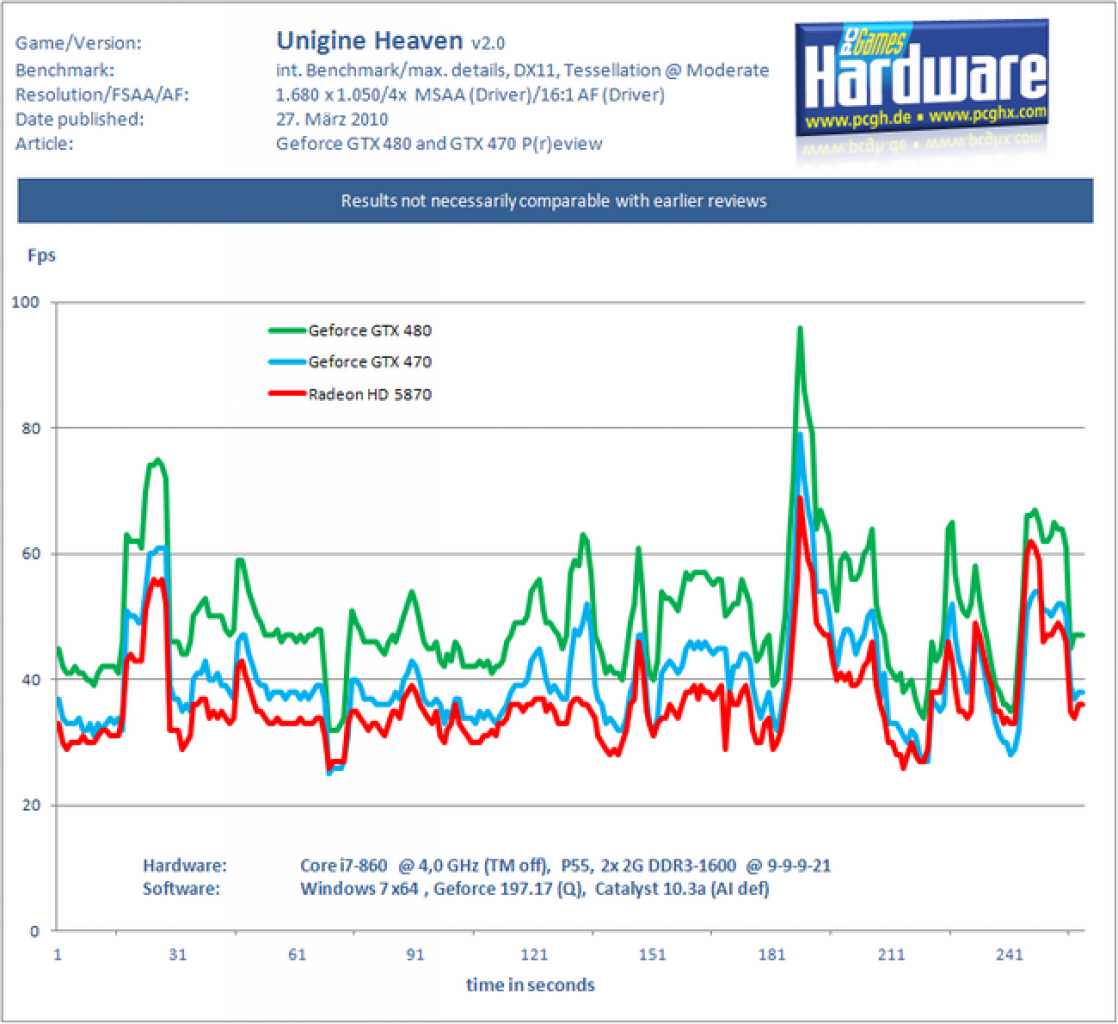Click the blue Geforce GTX 470 legend line

click(287, 362)
